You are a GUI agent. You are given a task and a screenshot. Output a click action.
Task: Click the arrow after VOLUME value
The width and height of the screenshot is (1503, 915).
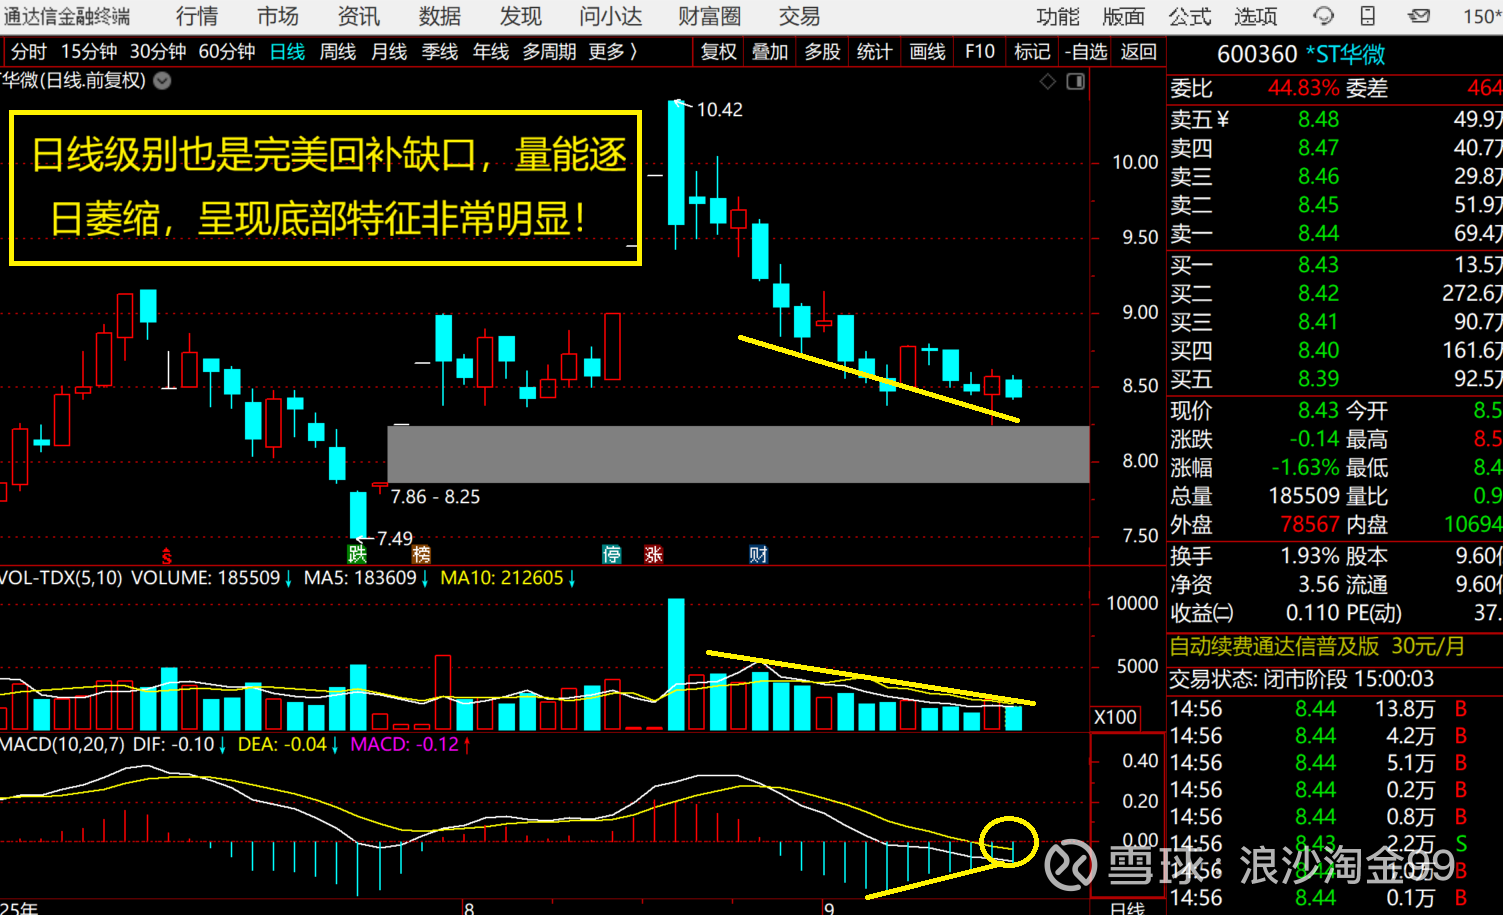[289, 578]
